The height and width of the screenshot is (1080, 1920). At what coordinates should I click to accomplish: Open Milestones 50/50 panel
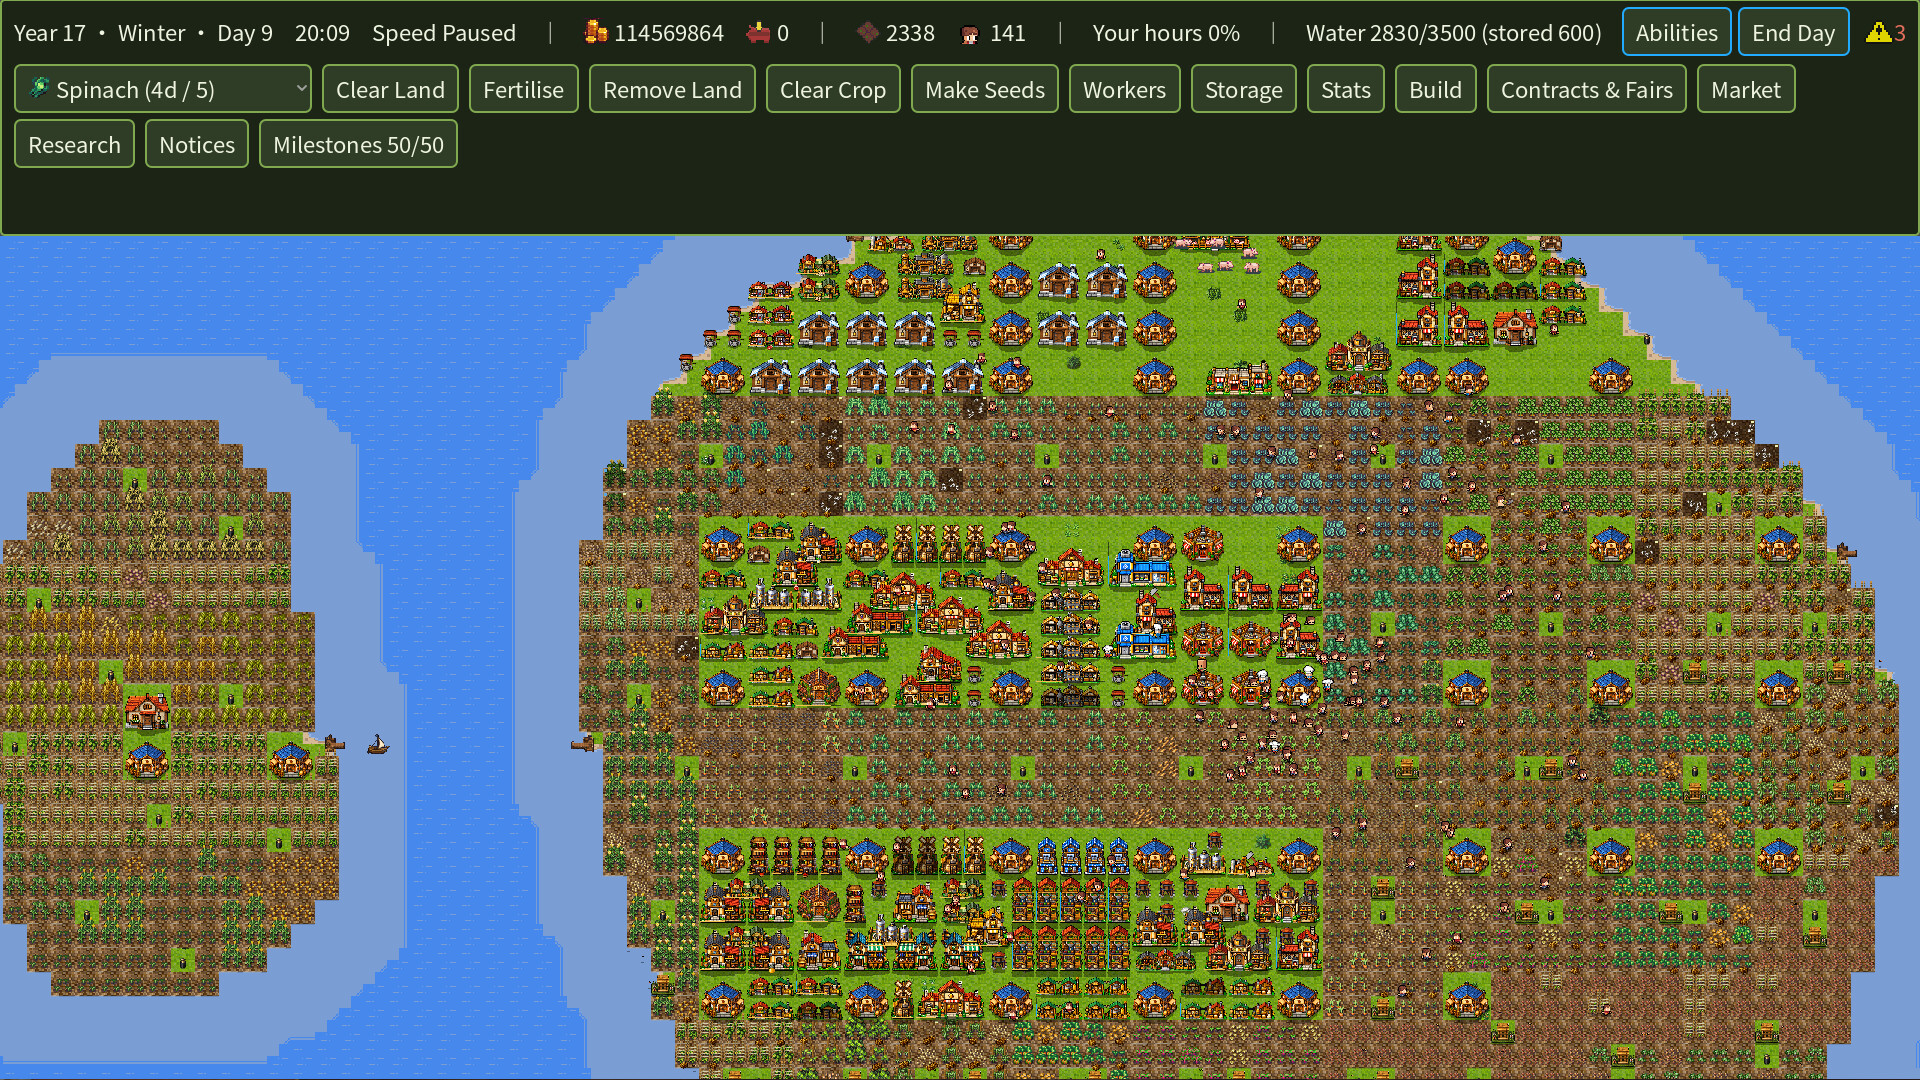358,144
